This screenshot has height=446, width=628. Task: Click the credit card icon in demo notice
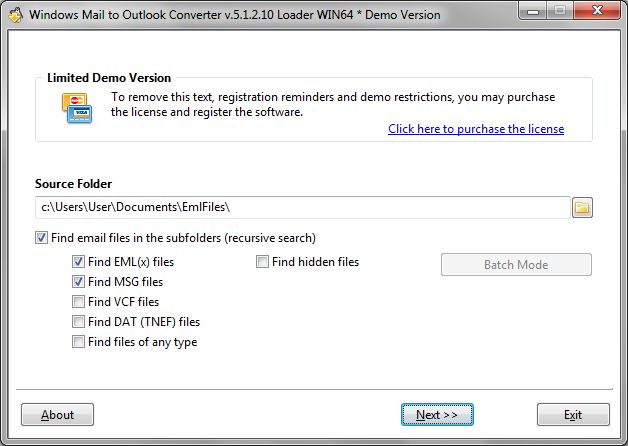76,107
